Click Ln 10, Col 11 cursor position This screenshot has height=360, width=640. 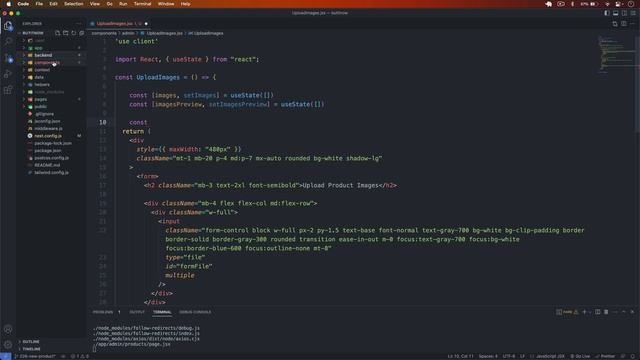pos(460,356)
